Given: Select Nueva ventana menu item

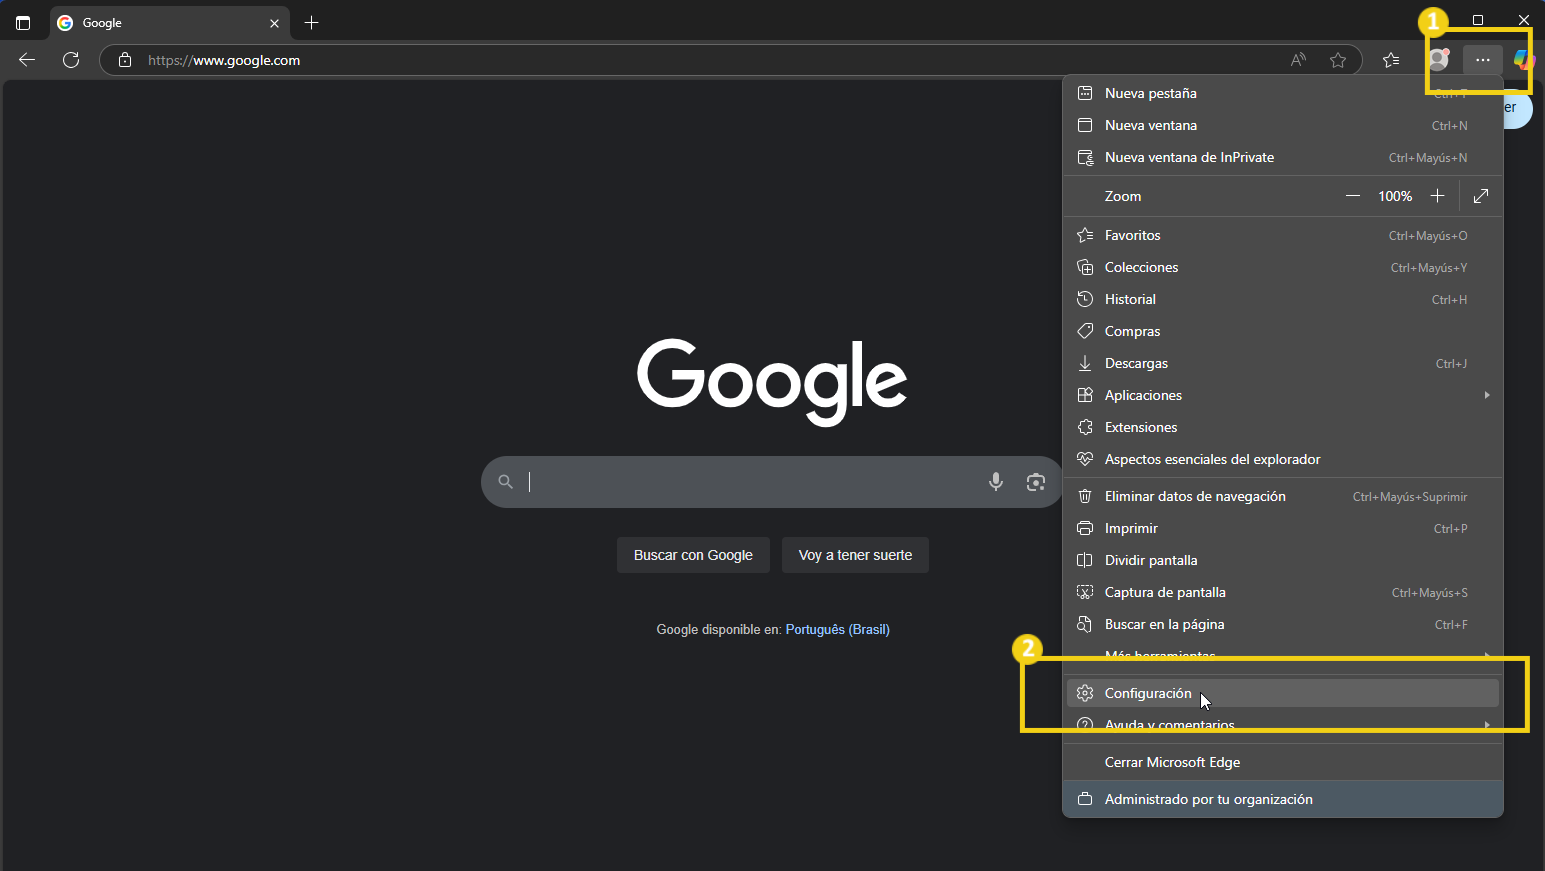Looking at the screenshot, I should pos(1282,125).
